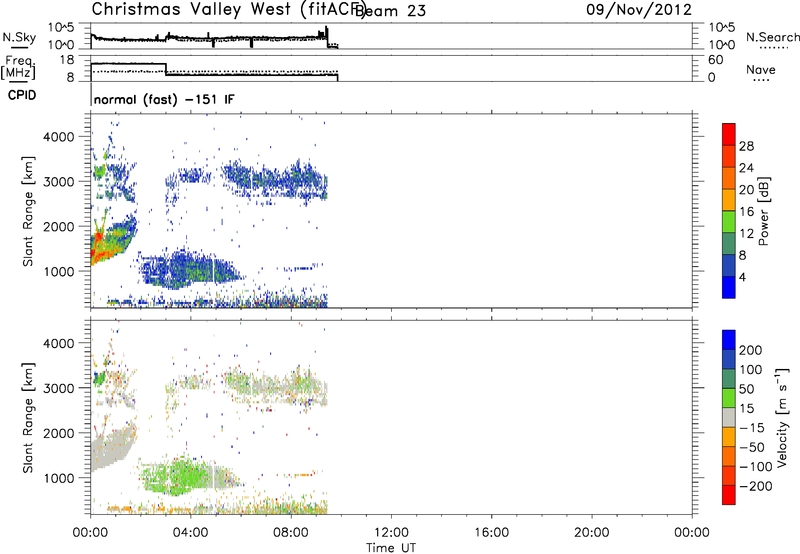The height and width of the screenshot is (554, 800).
Task: Click the 2000 tick in the velocity panel
Action: 59,433
